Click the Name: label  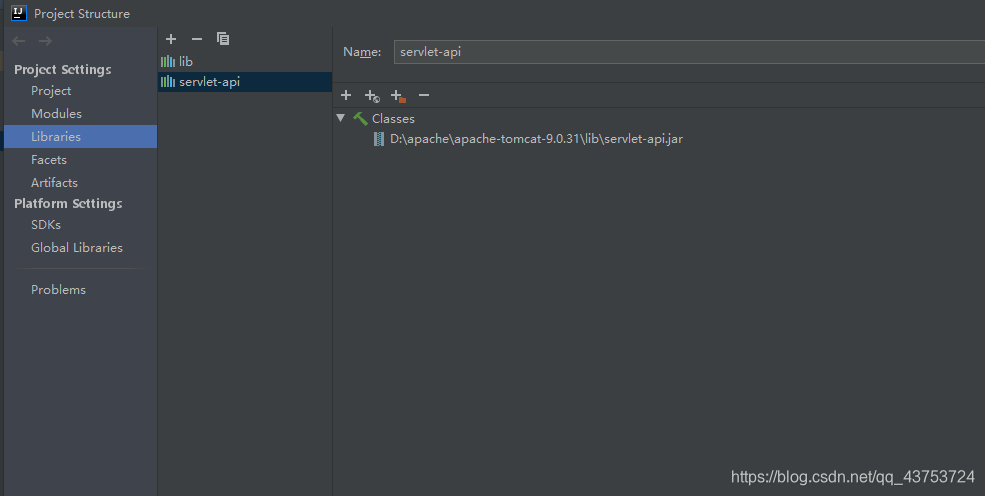click(362, 52)
